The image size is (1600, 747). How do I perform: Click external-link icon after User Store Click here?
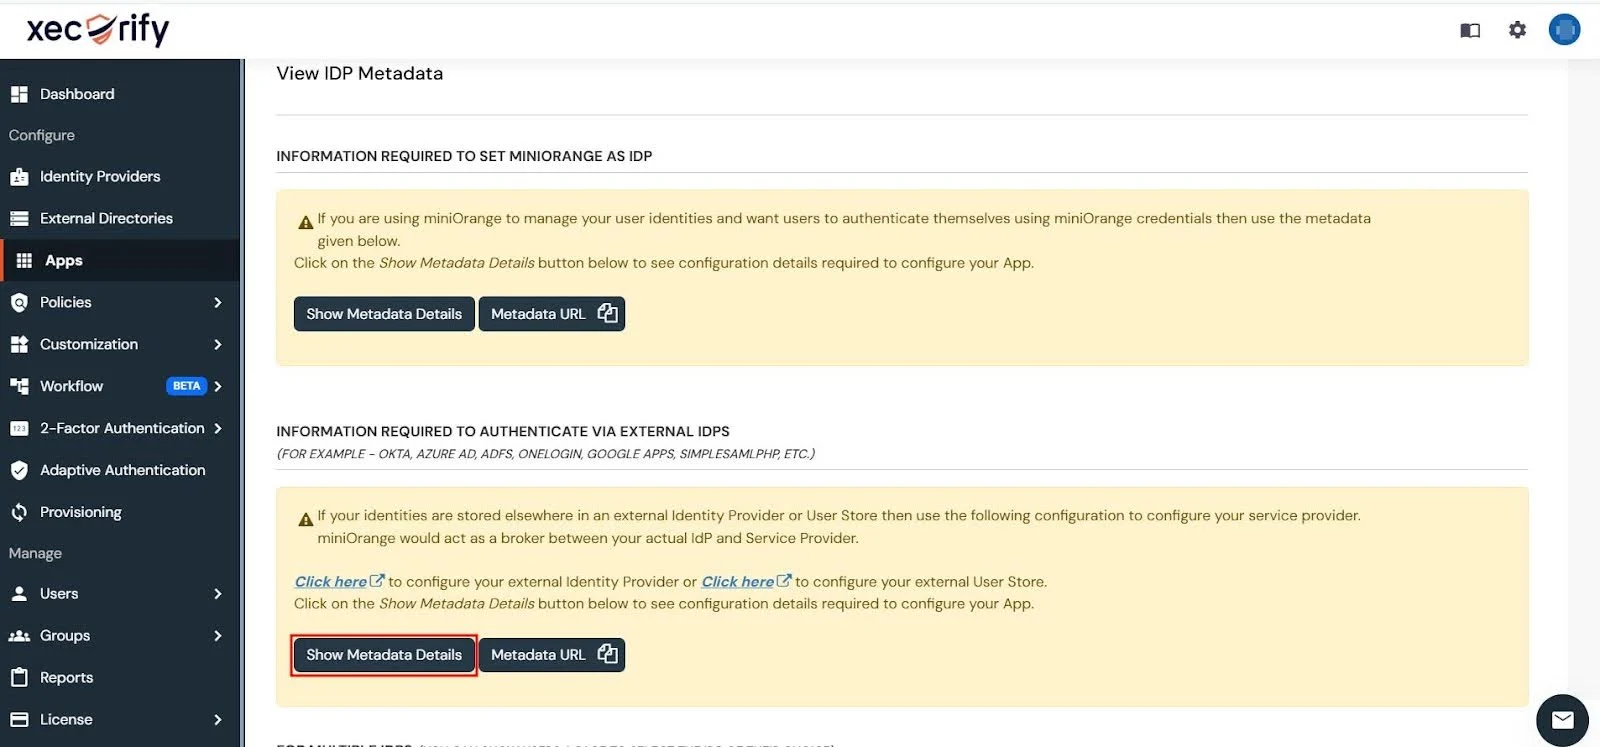click(x=784, y=580)
